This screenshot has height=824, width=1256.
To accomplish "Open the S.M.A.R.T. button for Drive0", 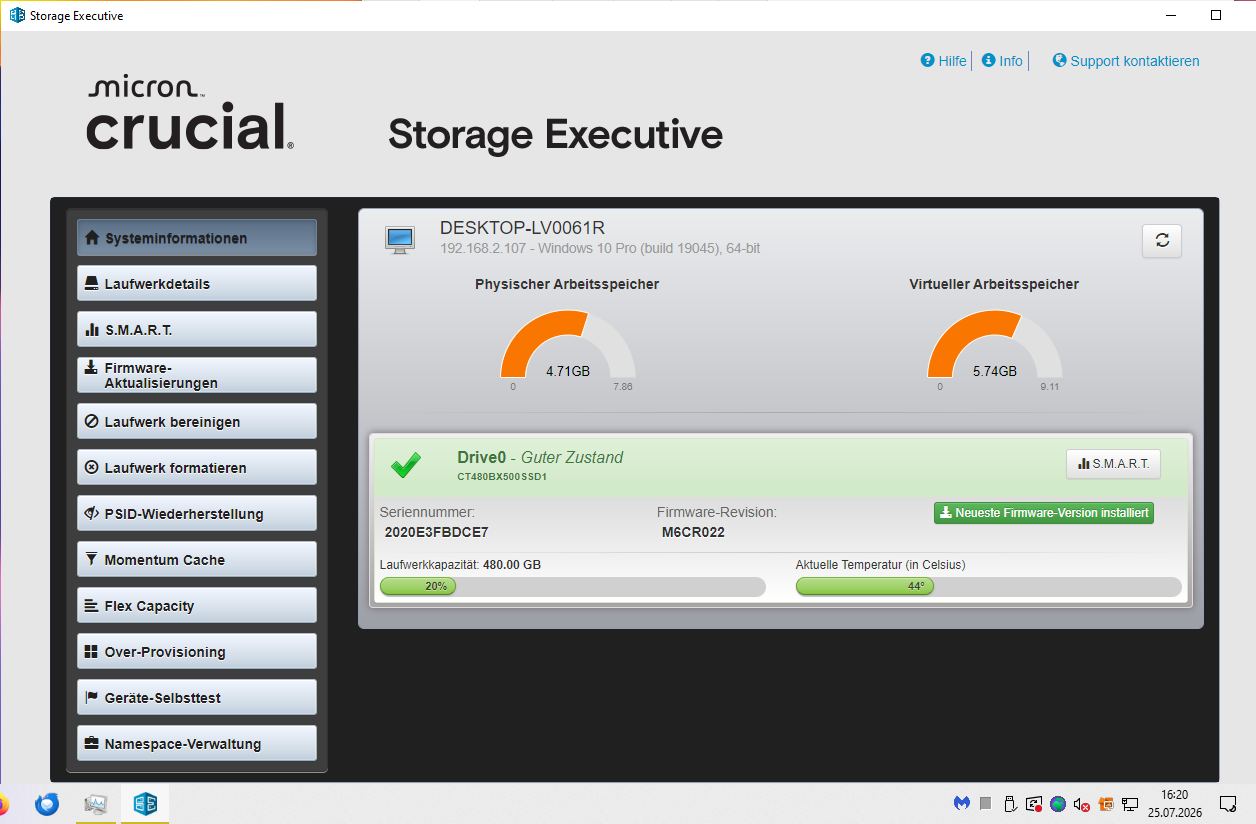I will point(1114,464).
